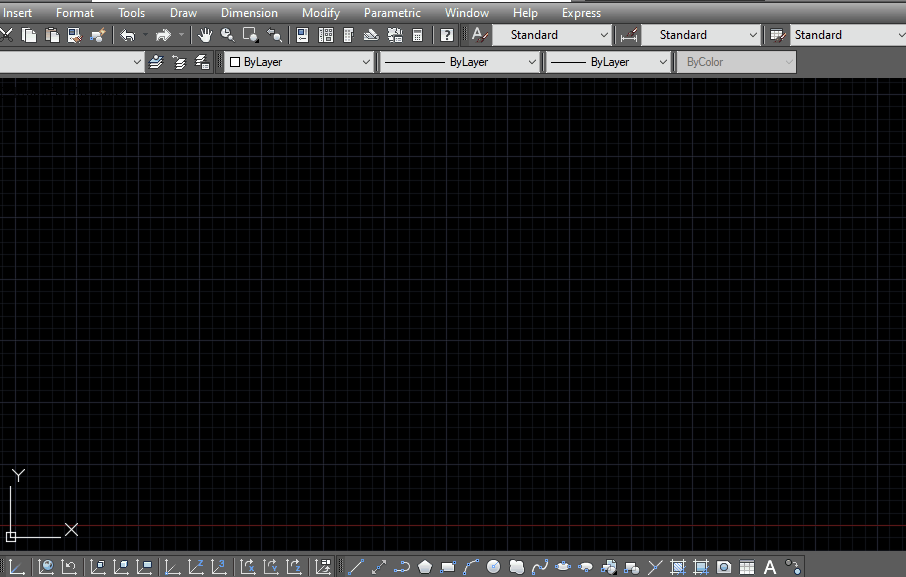Open the Block Editor icon
The height and width of the screenshot is (577, 906).
(98, 35)
